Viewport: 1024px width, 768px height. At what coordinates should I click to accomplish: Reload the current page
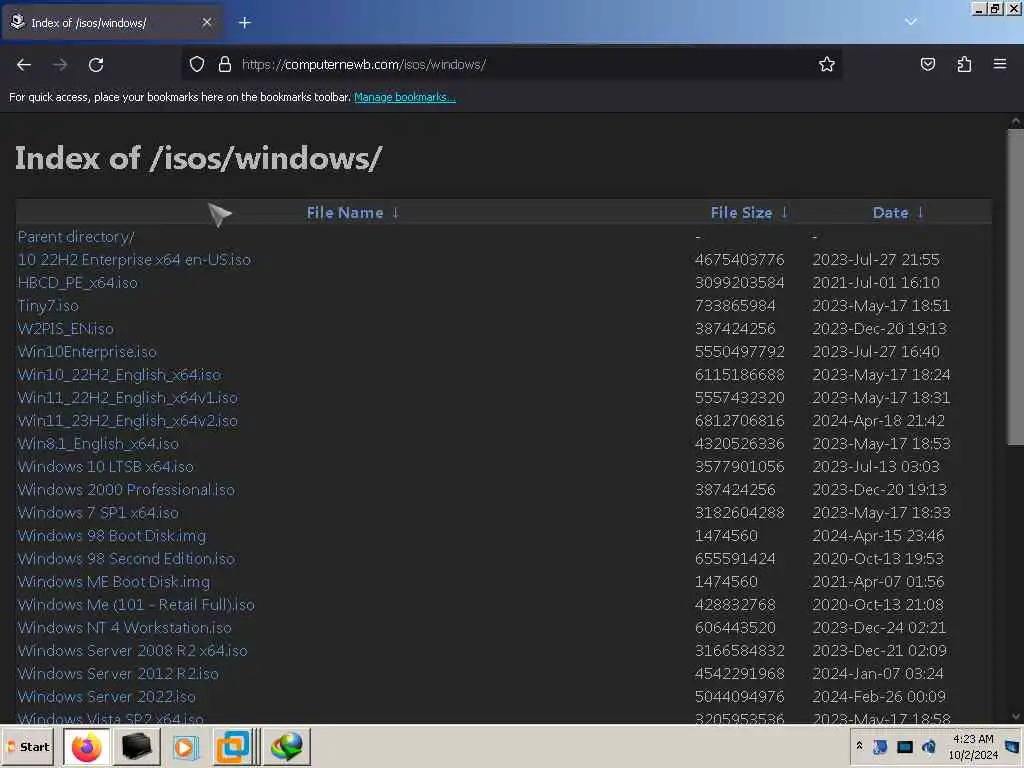point(96,65)
